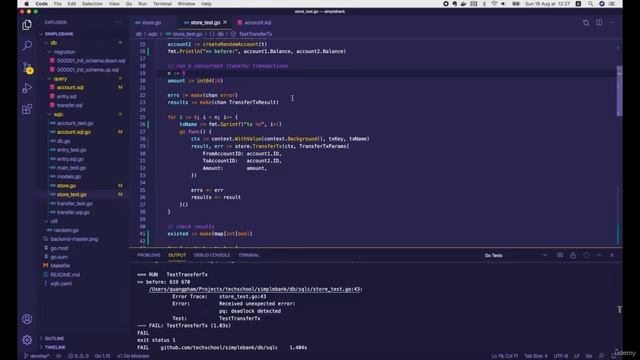Open the Search view in activity bar
The image size is (640, 360).
click(27, 45)
